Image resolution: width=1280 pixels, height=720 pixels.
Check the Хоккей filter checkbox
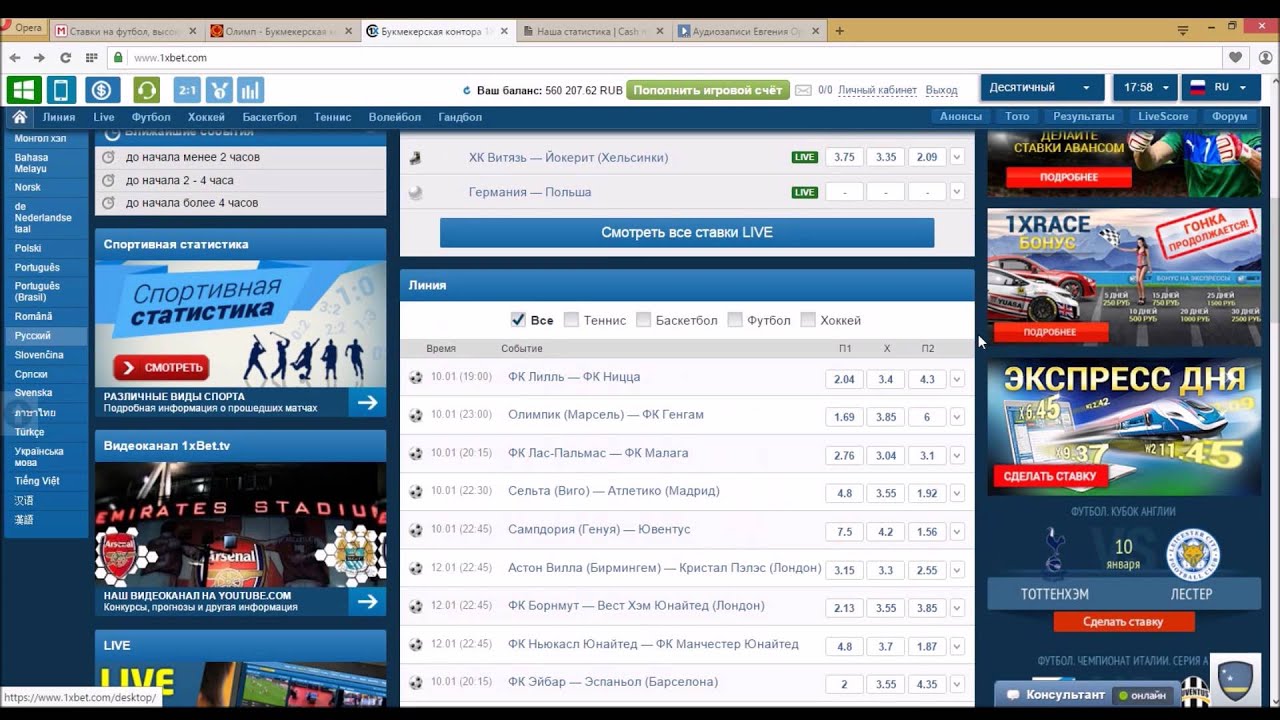[x=808, y=320]
